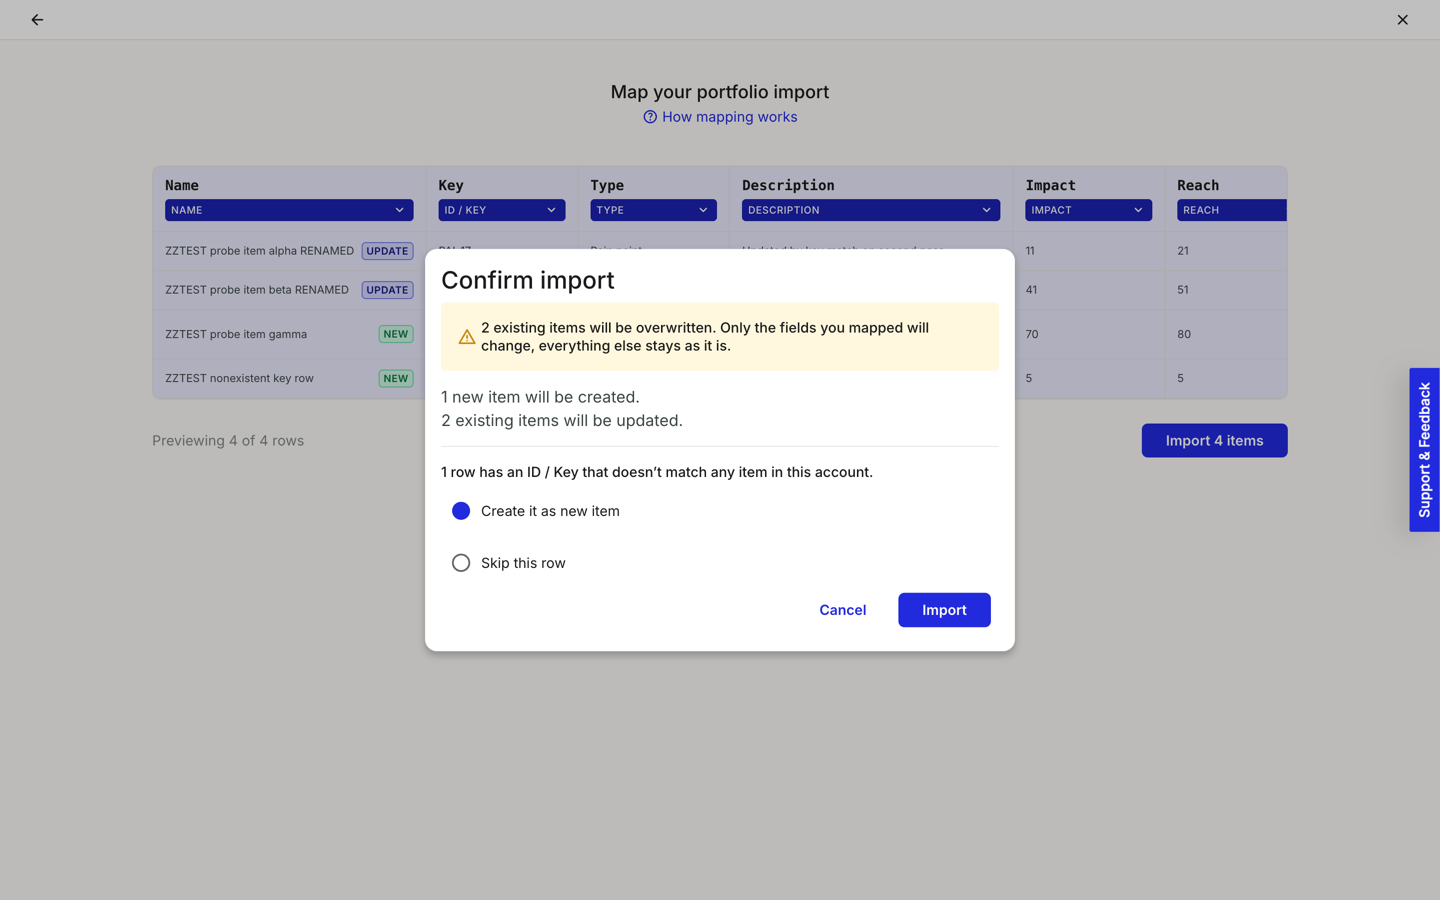Click Reach value 21 in alpha row
Image resolution: width=1440 pixels, height=900 pixels.
1183,251
